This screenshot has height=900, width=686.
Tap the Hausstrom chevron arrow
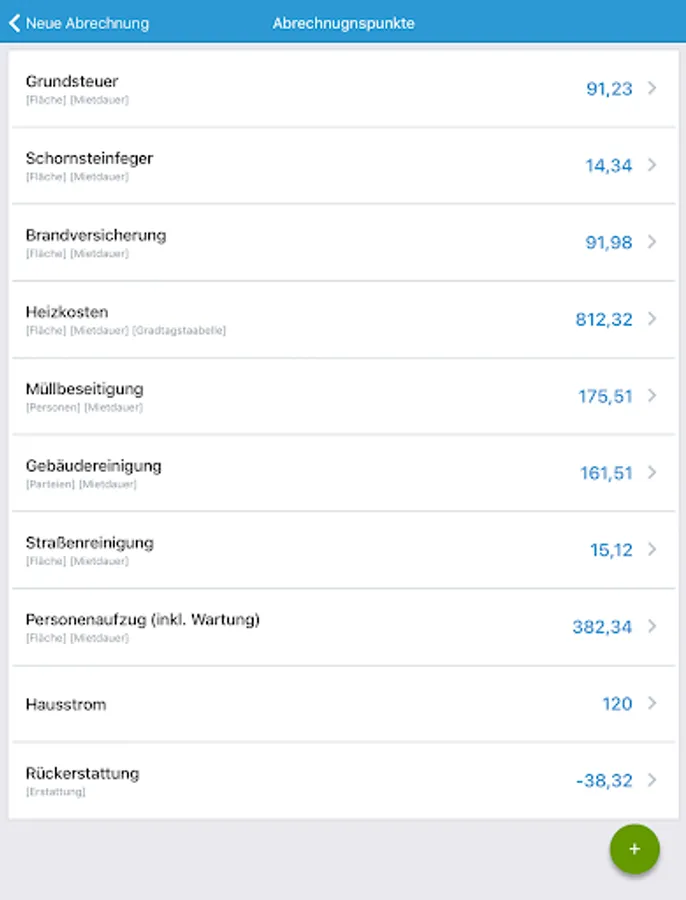(x=652, y=703)
